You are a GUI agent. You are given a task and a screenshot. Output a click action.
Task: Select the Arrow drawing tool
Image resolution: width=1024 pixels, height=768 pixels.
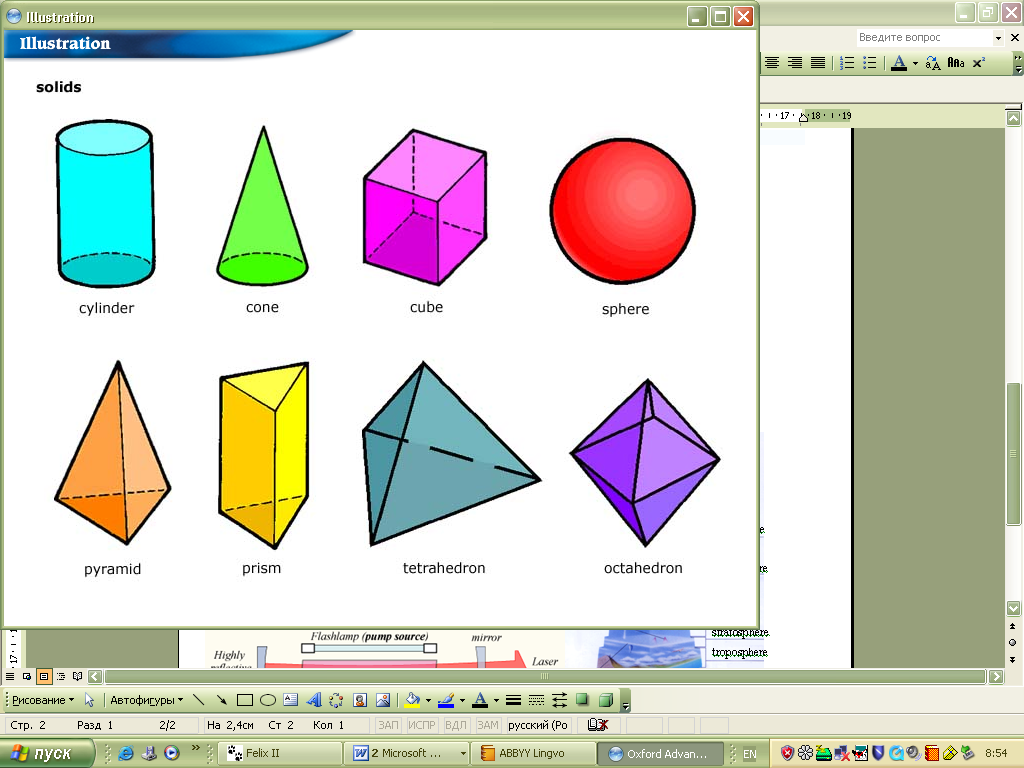click(221, 700)
